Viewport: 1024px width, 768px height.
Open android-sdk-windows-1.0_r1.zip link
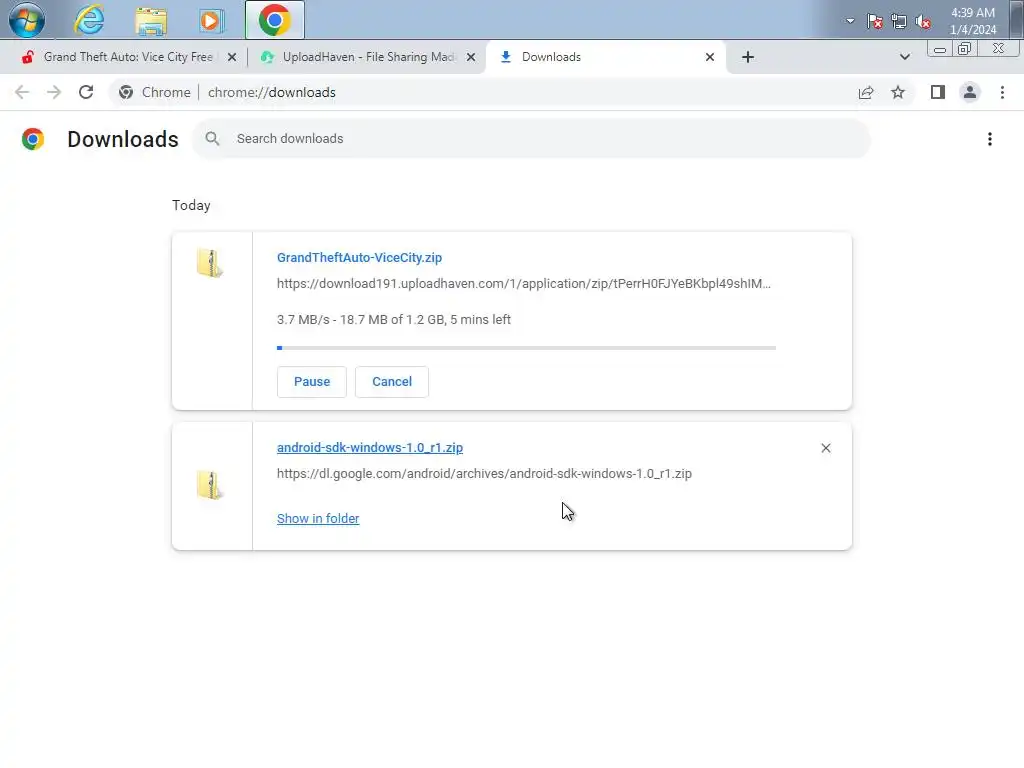pyautogui.click(x=370, y=447)
